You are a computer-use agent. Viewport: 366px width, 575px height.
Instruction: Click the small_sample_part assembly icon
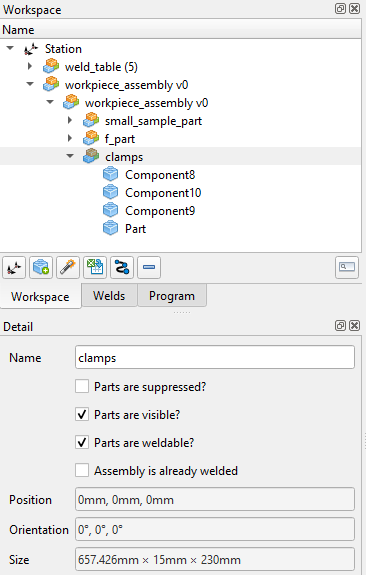[x=91, y=121]
